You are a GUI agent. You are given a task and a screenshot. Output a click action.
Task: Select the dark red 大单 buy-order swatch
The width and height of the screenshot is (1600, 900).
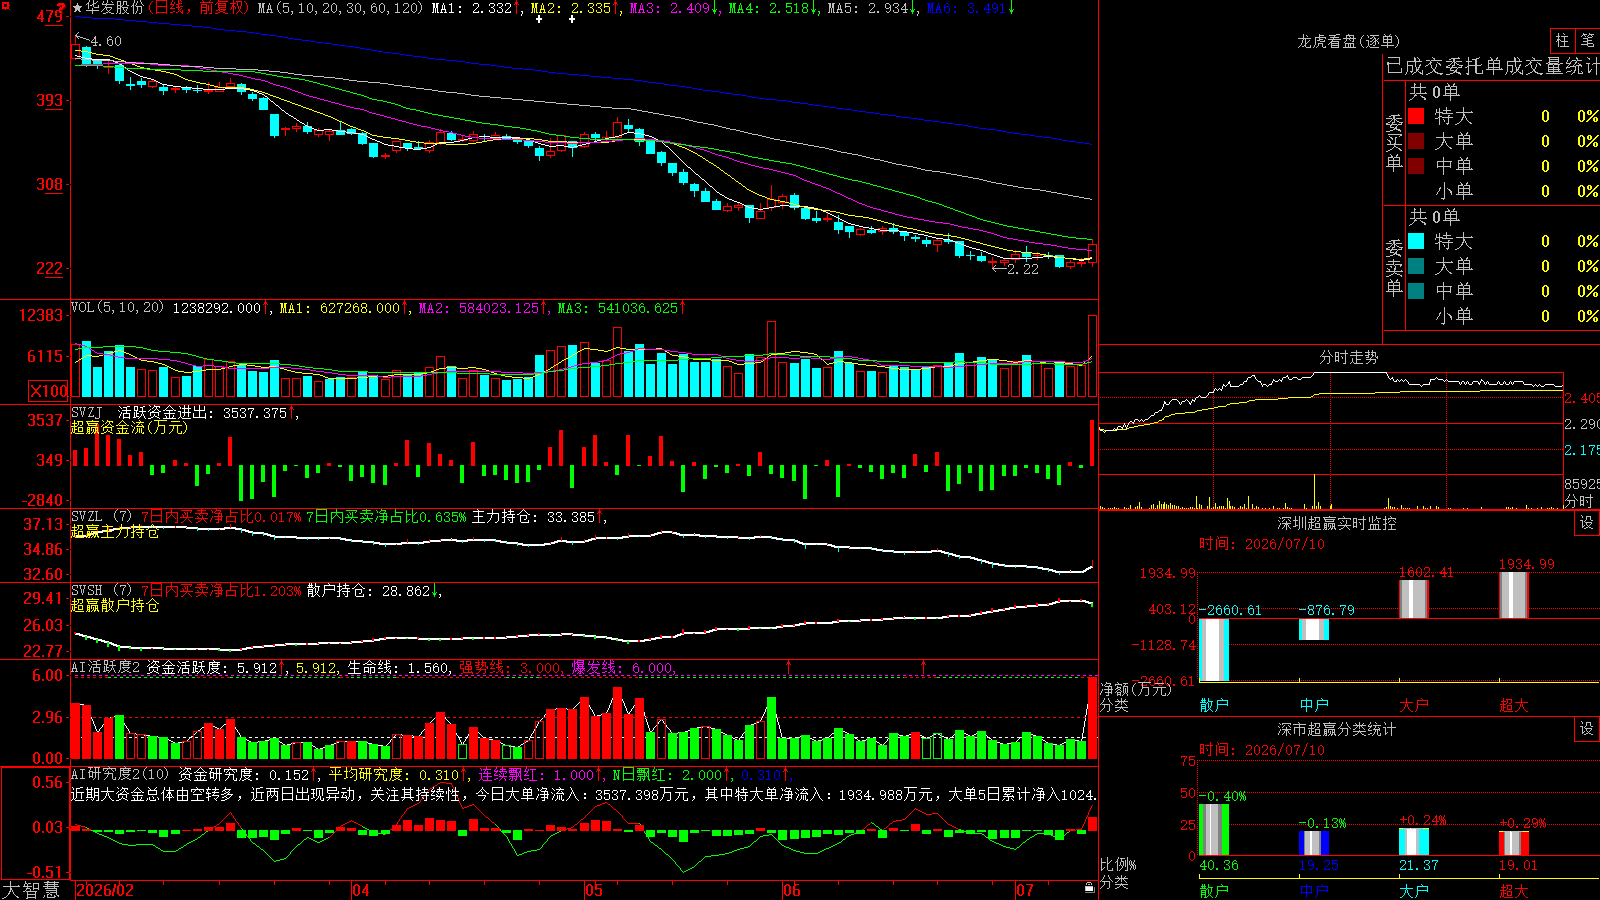pyautogui.click(x=1416, y=141)
